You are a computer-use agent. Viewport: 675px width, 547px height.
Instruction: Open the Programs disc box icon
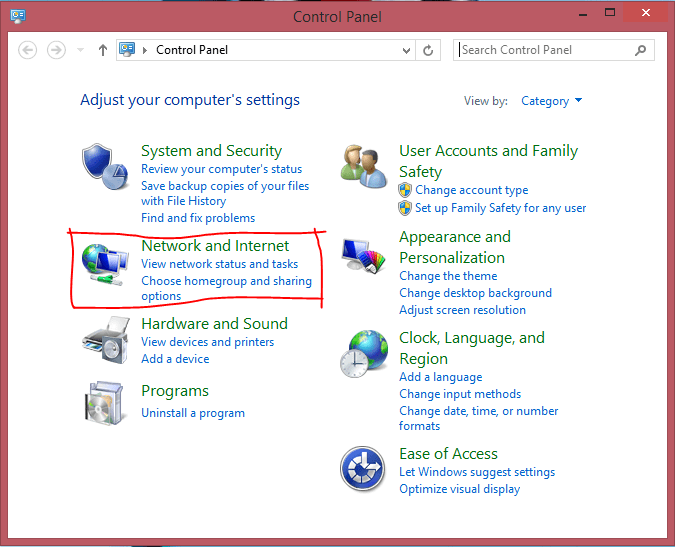coord(104,403)
